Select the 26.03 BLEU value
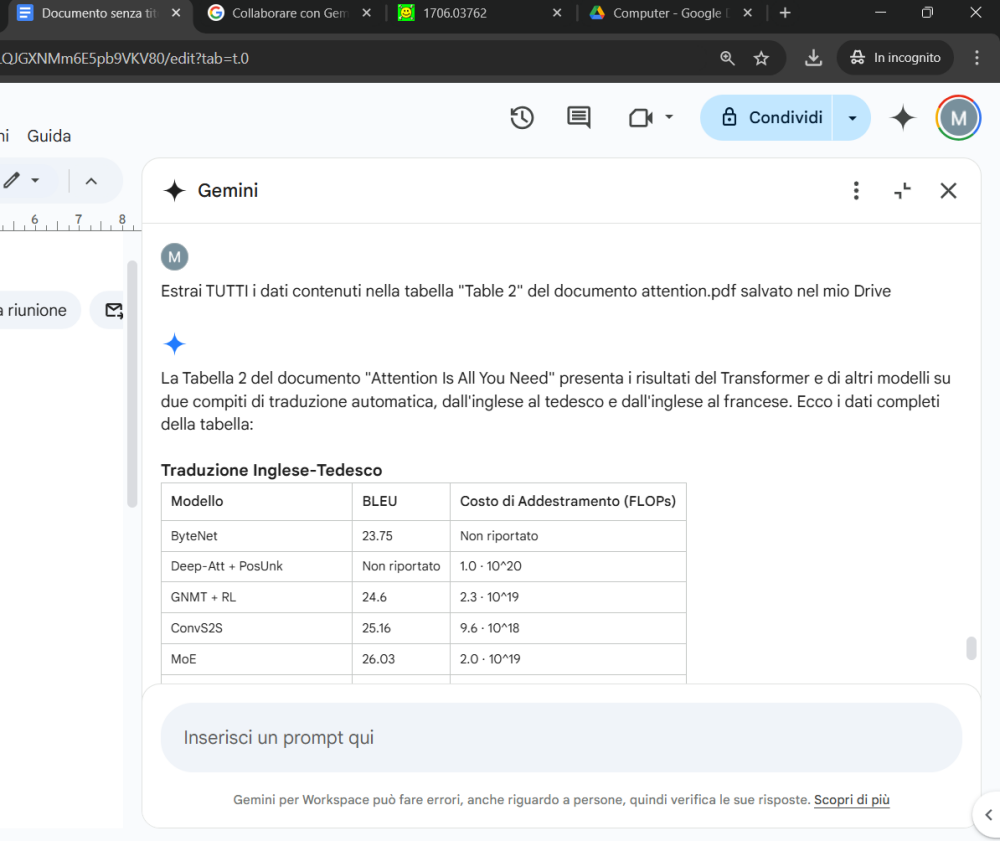 pyautogui.click(x=401, y=659)
